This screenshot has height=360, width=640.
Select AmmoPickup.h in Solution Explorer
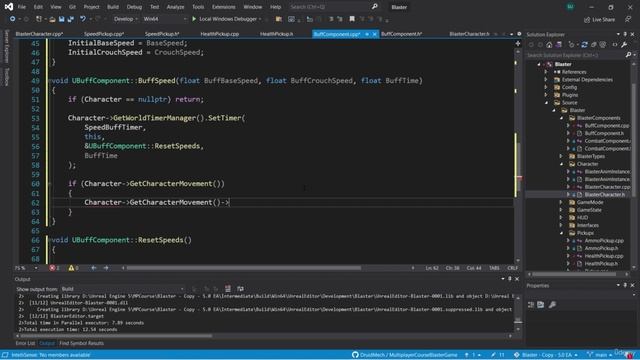pos(601,248)
